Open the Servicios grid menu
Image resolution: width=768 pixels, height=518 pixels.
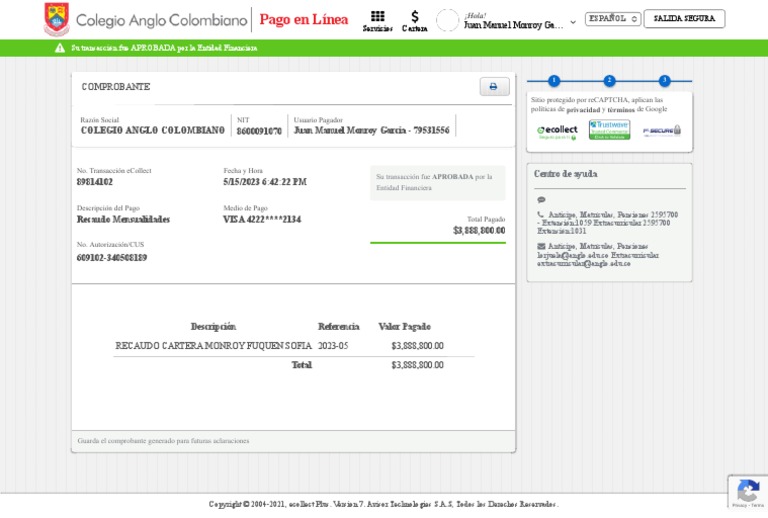[377, 17]
